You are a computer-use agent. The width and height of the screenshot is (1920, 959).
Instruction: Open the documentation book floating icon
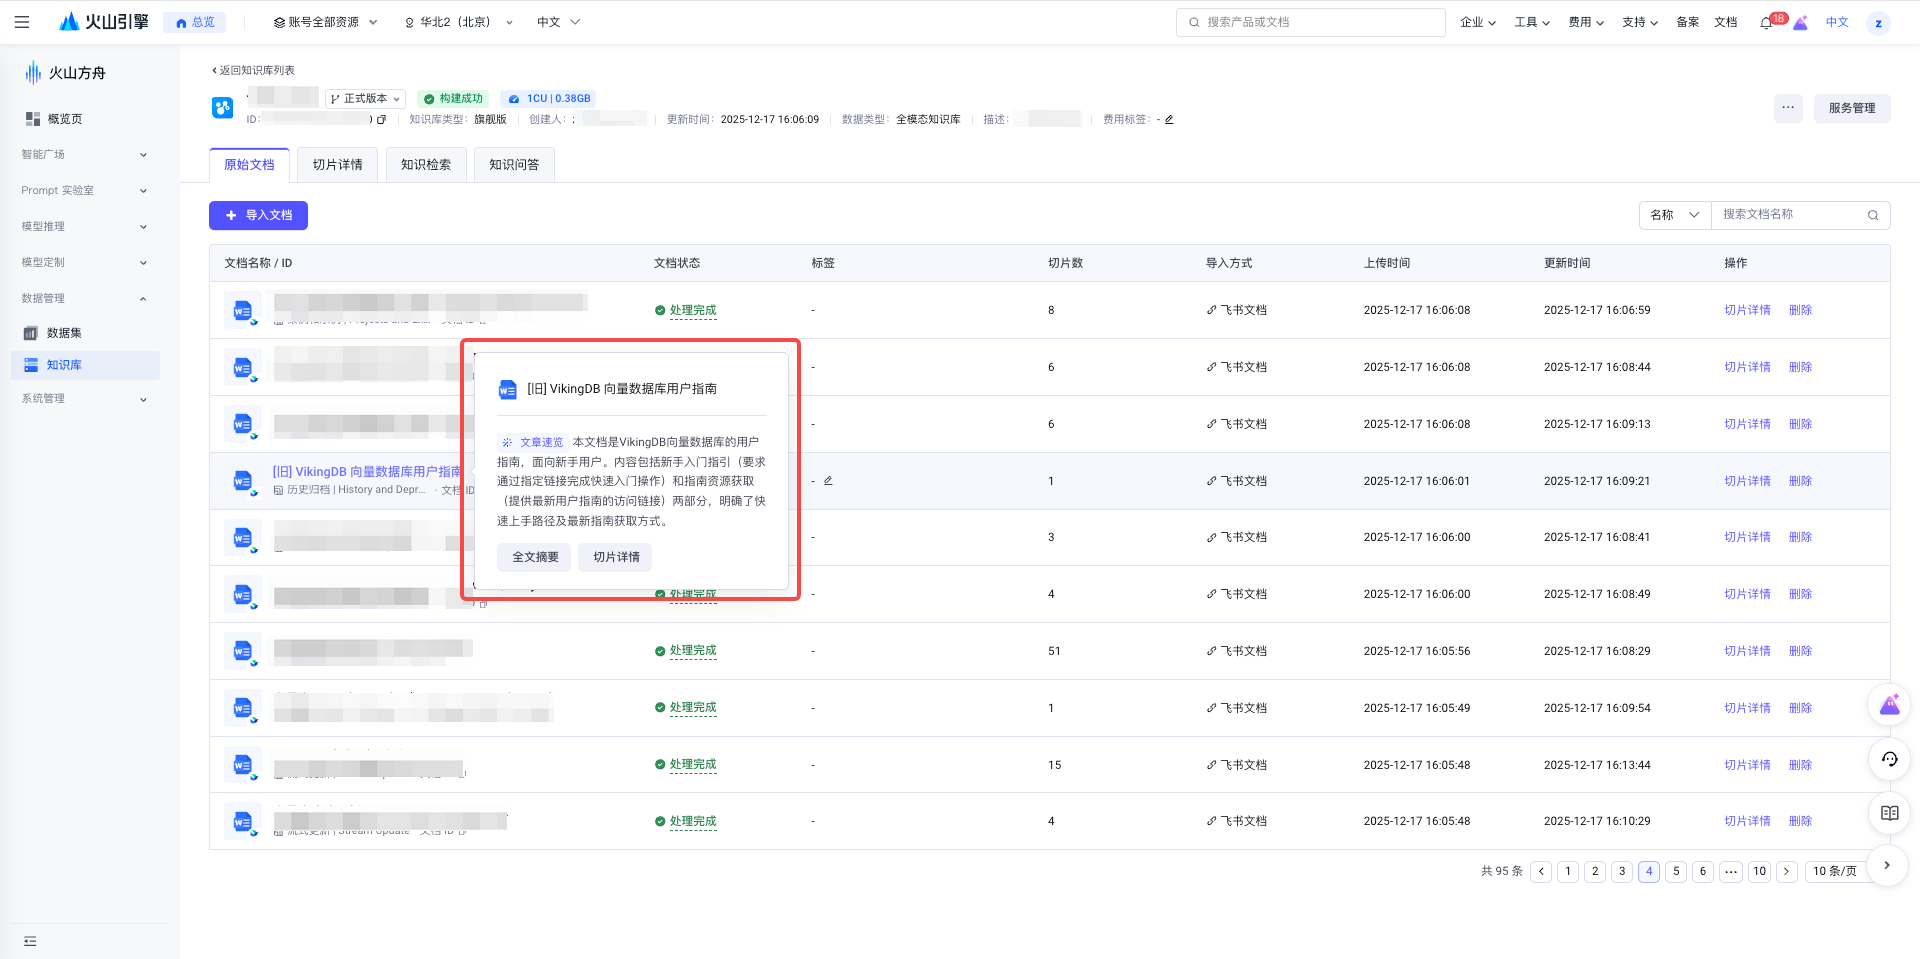click(x=1889, y=813)
